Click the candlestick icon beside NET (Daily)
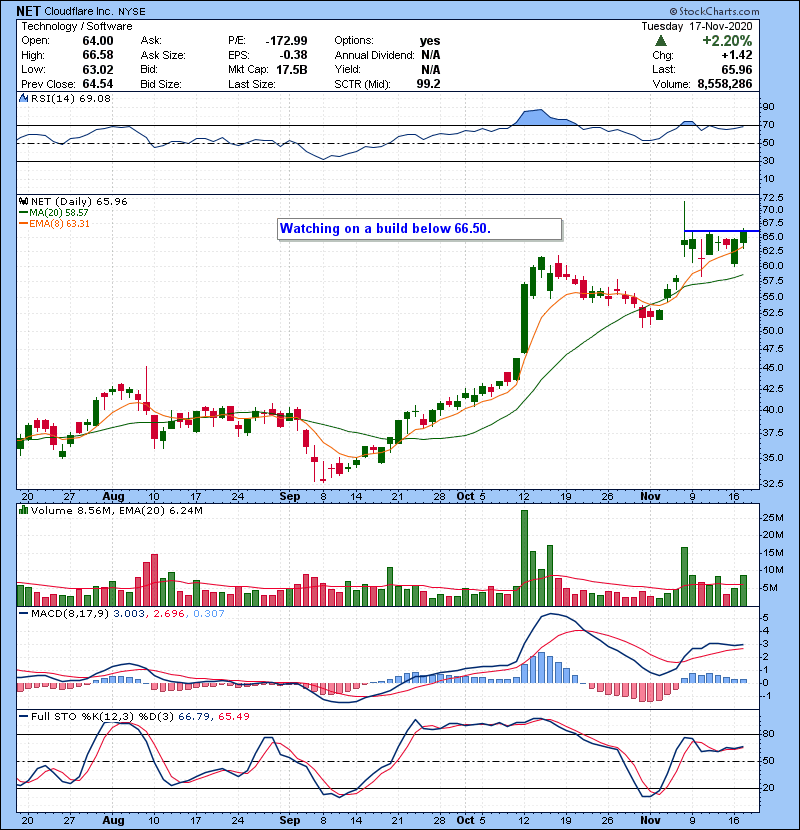Viewport: 800px width, 830px height. pos(23,201)
